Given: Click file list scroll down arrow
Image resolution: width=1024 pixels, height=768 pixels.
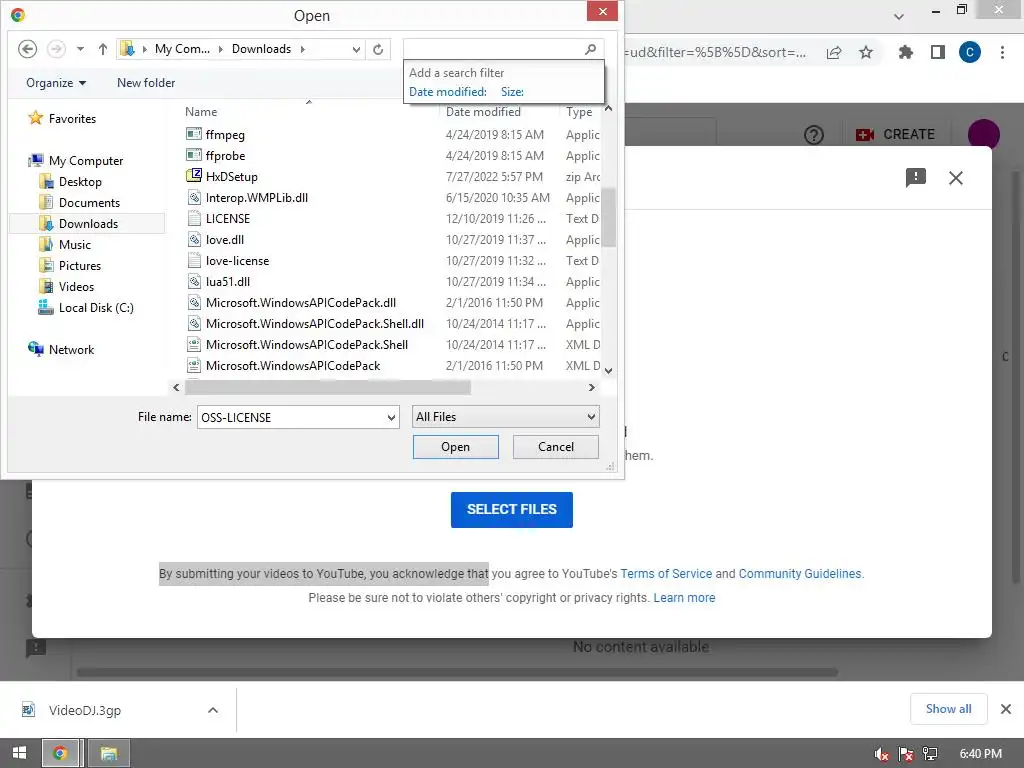Looking at the screenshot, I should pos(608,370).
